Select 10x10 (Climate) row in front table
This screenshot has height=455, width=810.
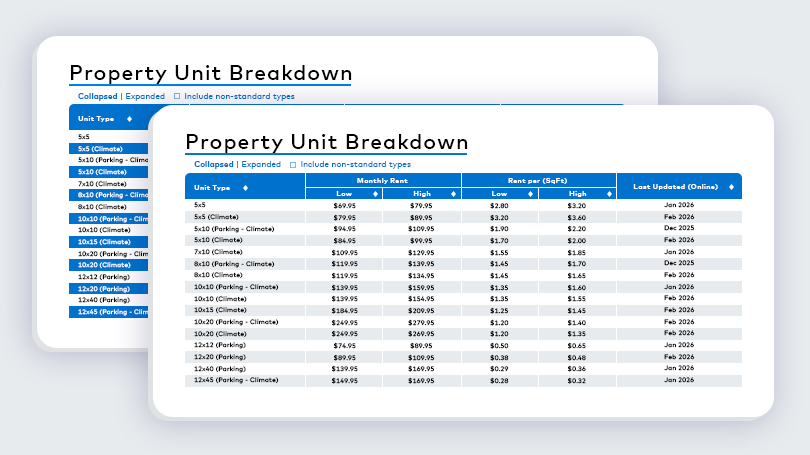pos(463,299)
